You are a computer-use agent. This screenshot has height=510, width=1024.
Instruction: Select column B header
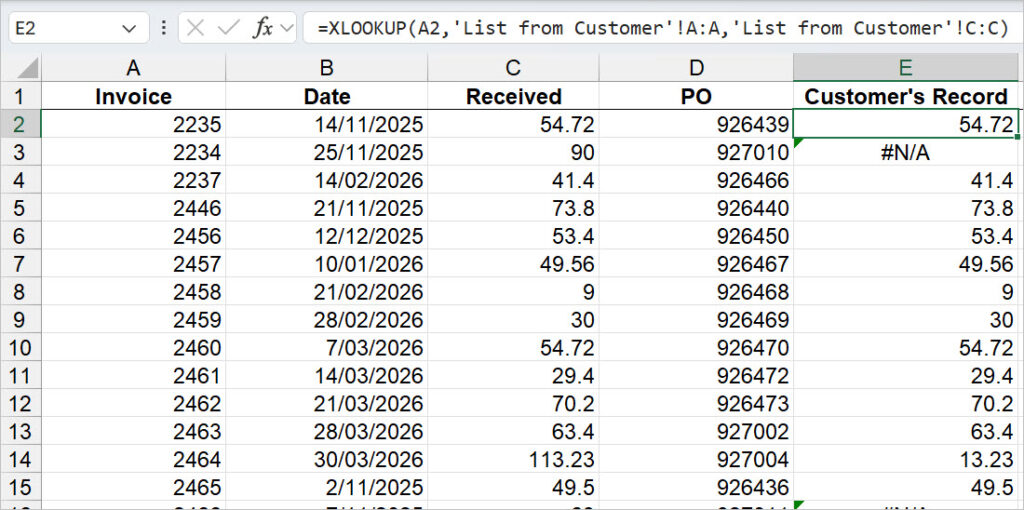pos(327,68)
